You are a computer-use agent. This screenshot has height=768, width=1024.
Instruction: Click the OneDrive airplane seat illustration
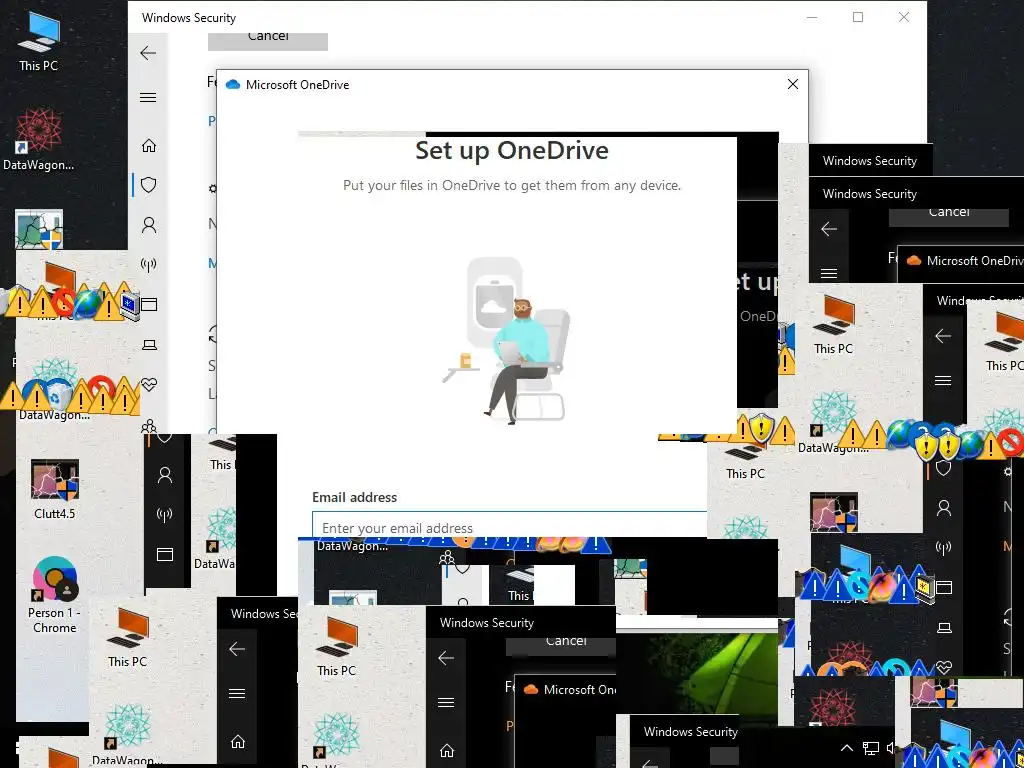507,341
